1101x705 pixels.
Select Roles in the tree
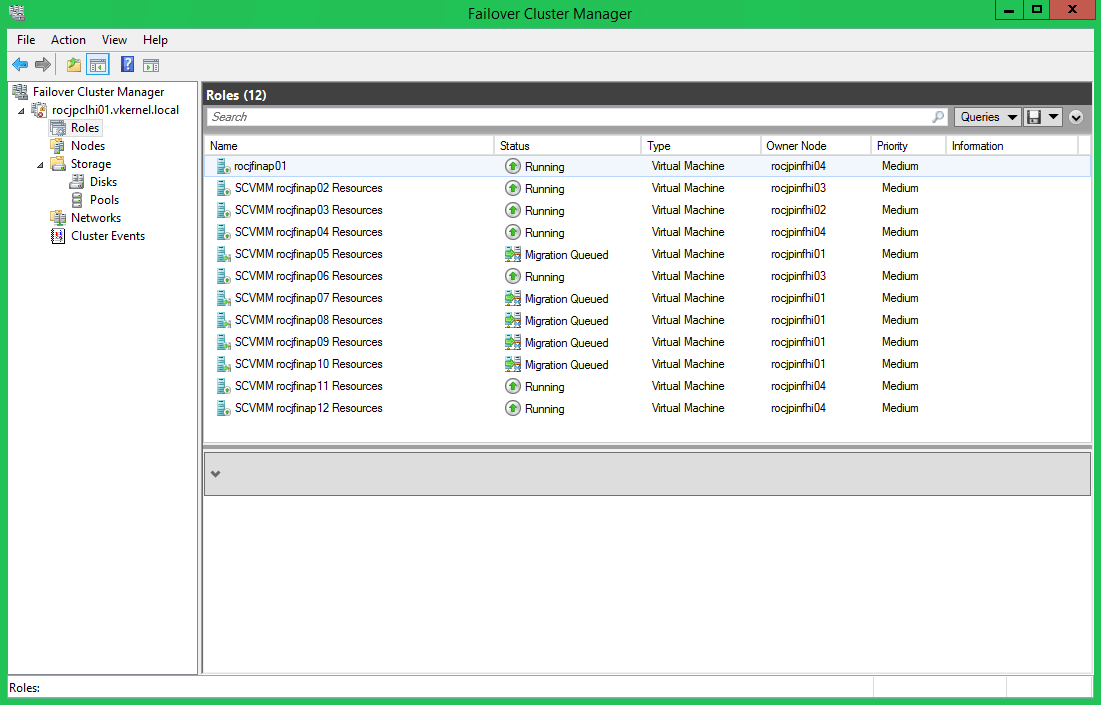point(85,128)
